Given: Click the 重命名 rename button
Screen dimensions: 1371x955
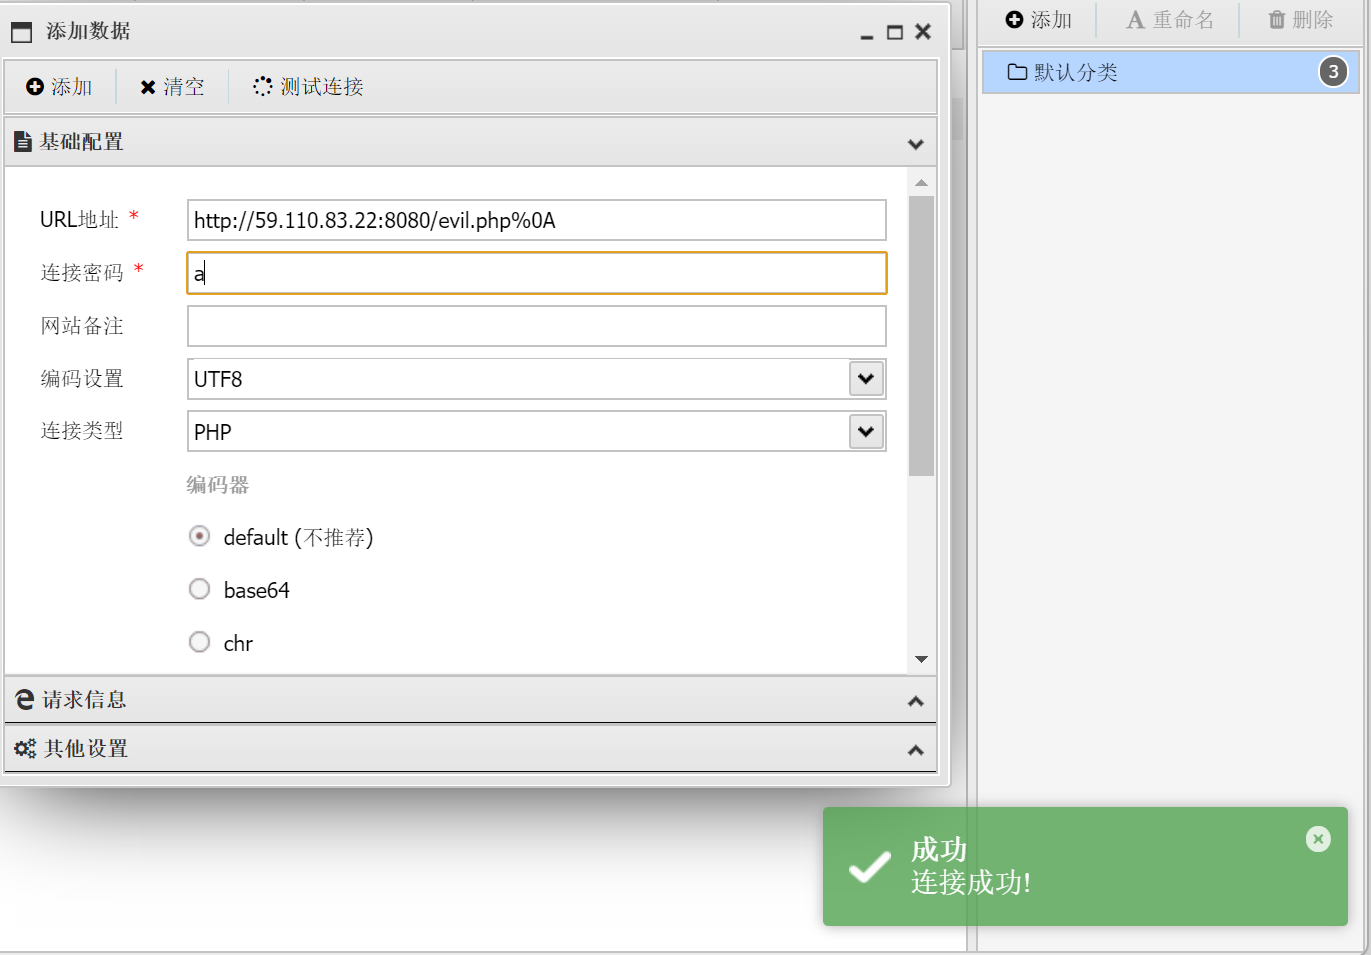Looking at the screenshot, I should [x=1169, y=20].
